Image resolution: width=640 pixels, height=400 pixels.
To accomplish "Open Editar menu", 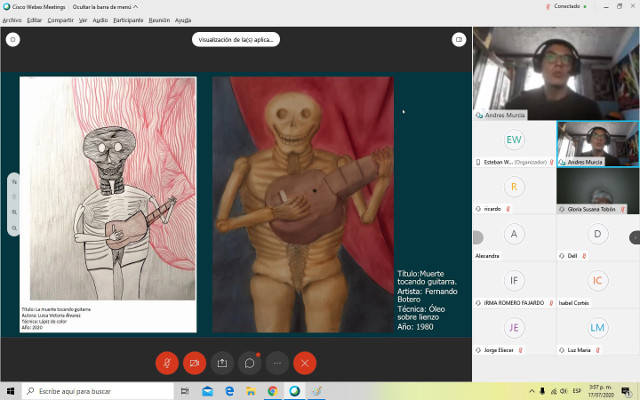I will coord(34,20).
